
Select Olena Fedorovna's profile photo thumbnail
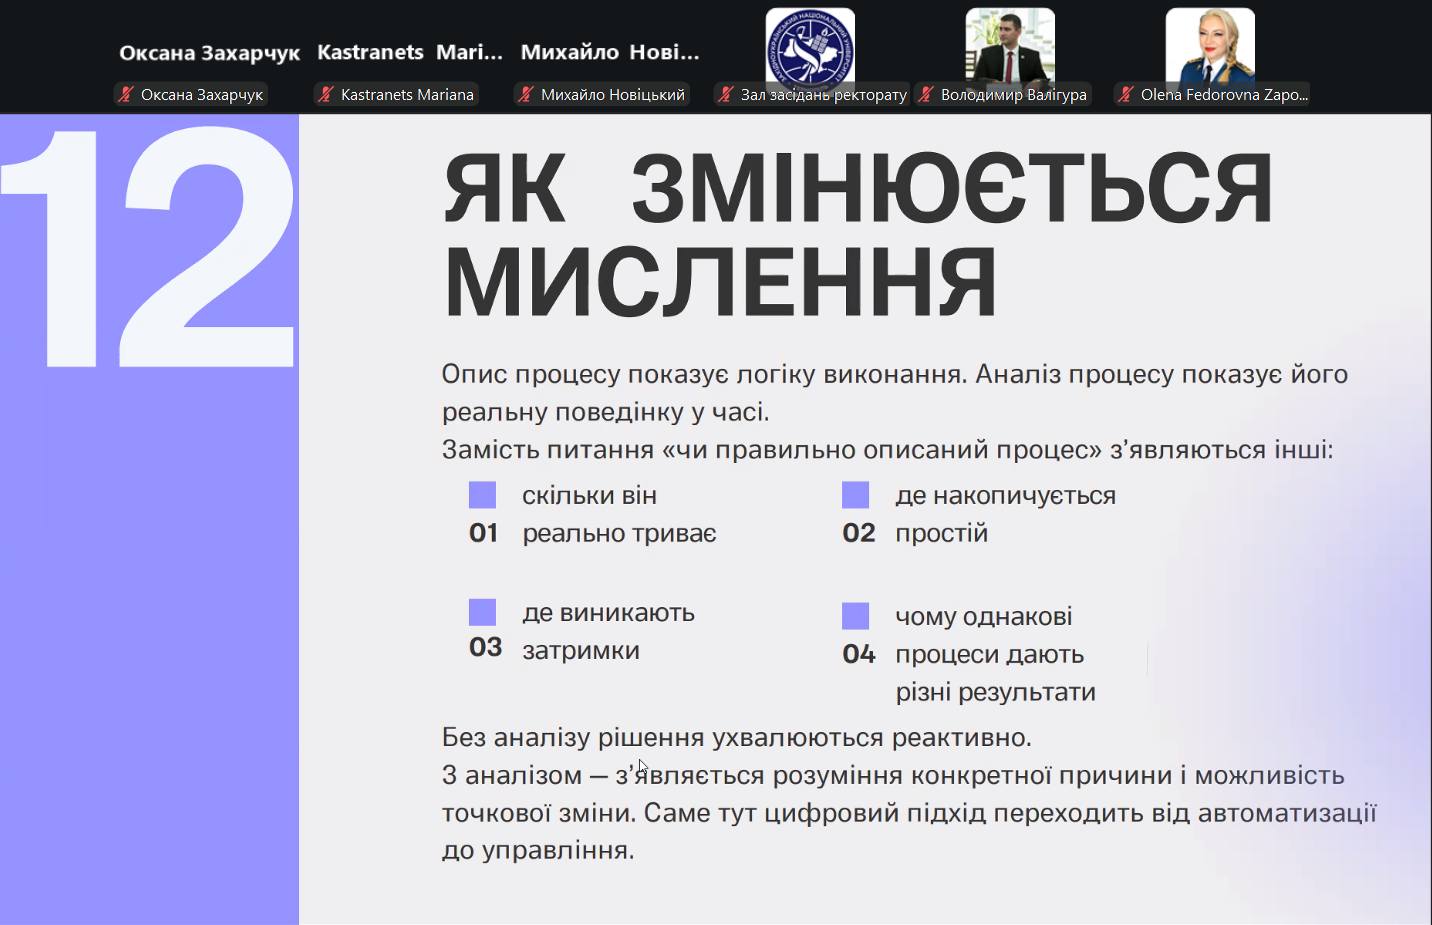(x=1210, y=45)
